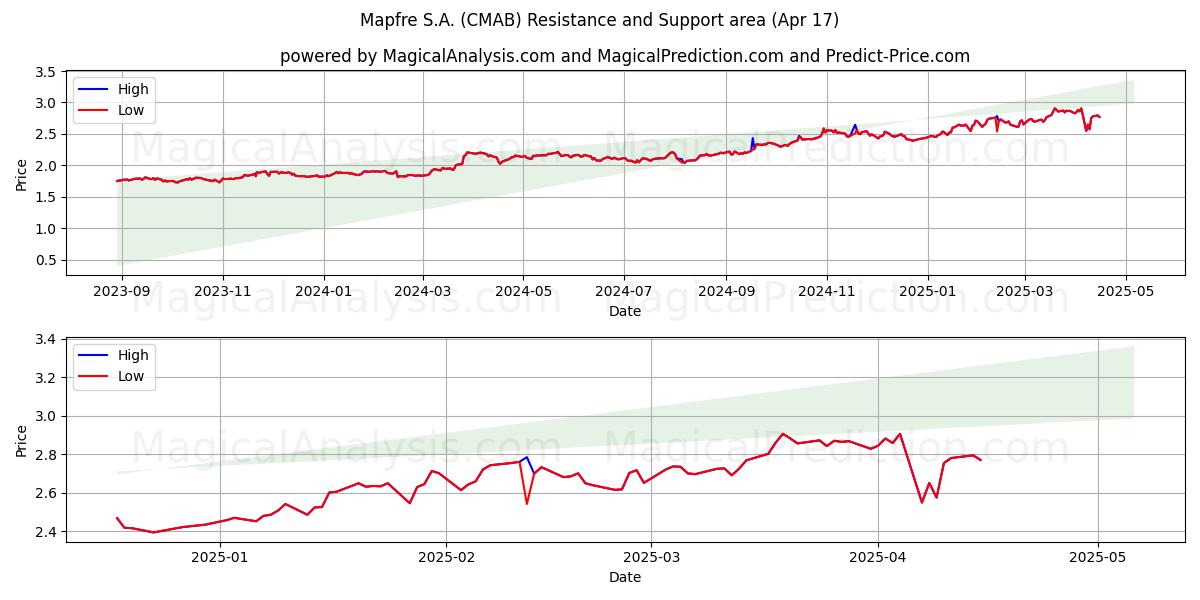
Task: Click the 2023-09 tick label on top chart
Action: tap(122, 292)
